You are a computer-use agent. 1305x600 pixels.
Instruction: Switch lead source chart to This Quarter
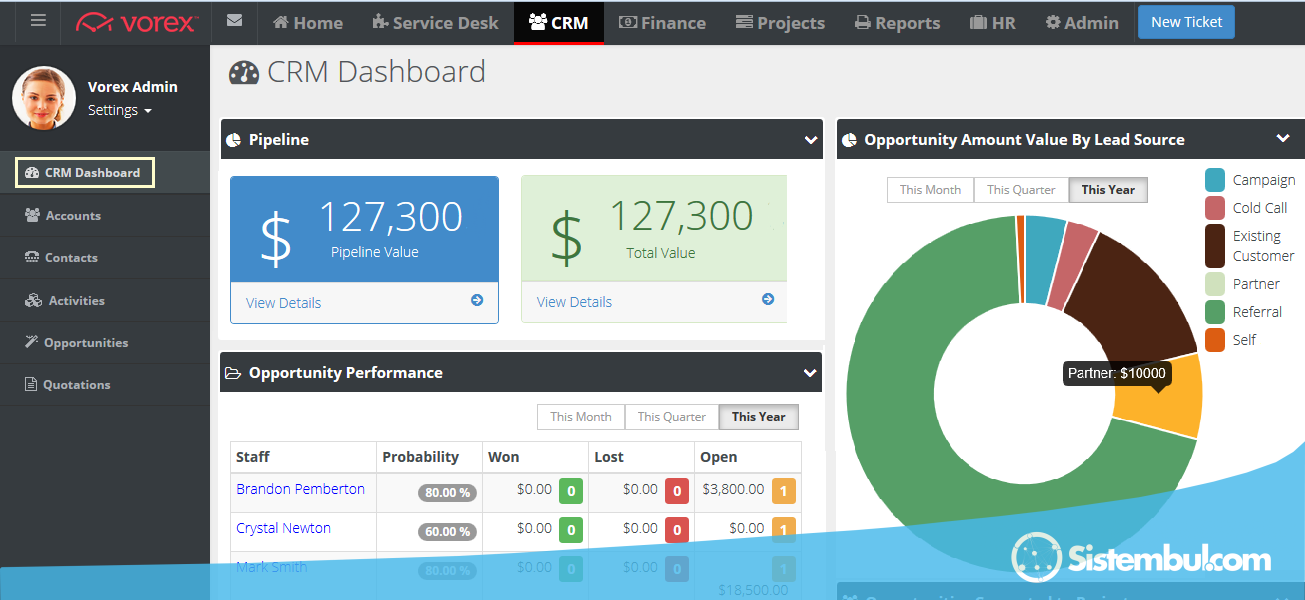(x=1020, y=190)
